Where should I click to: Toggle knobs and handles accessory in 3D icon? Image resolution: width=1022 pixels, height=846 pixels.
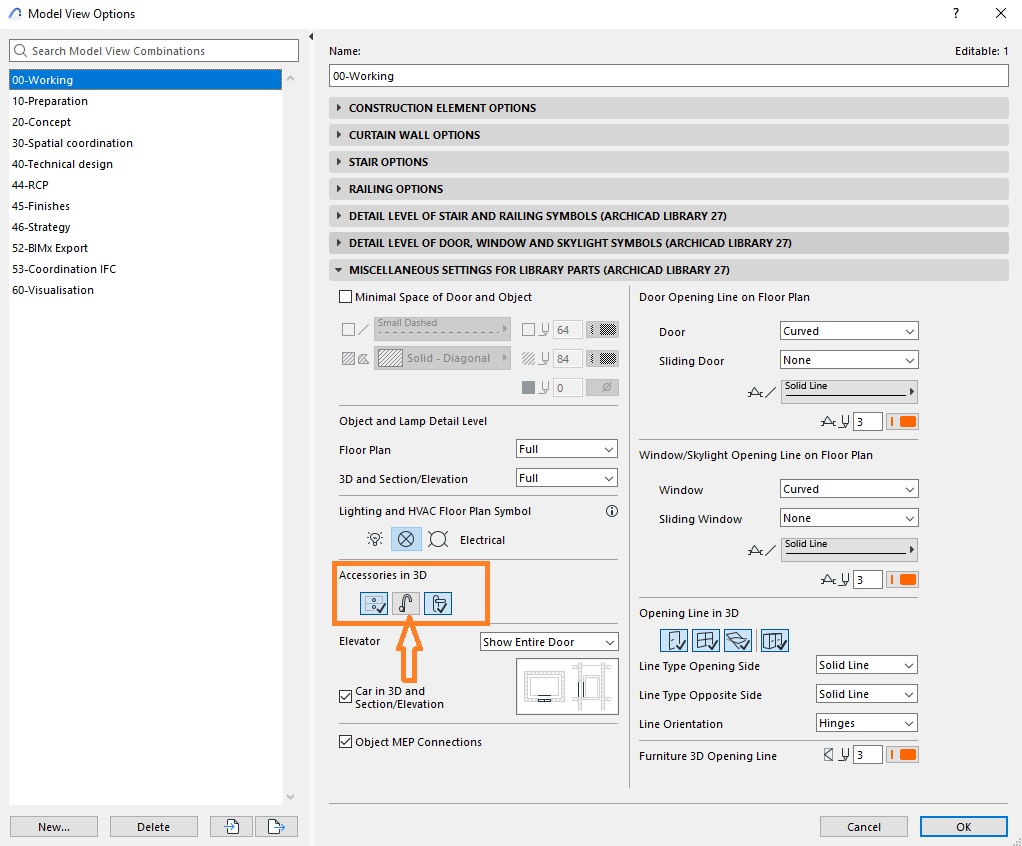374,604
